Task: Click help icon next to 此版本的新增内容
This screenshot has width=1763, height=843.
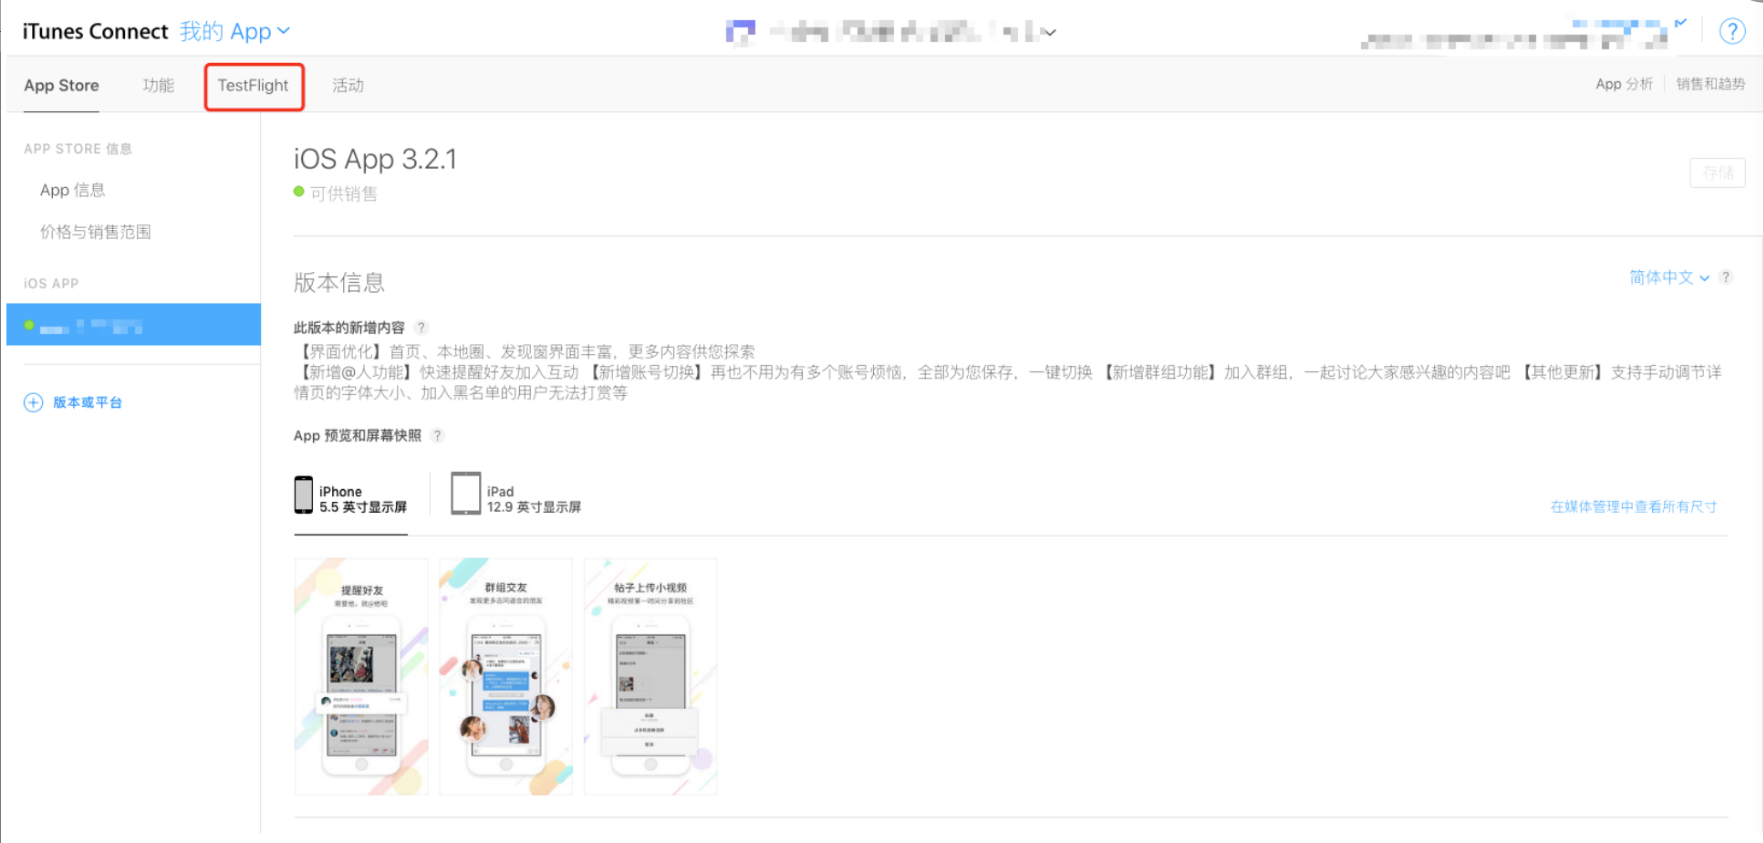Action: [x=421, y=328]
